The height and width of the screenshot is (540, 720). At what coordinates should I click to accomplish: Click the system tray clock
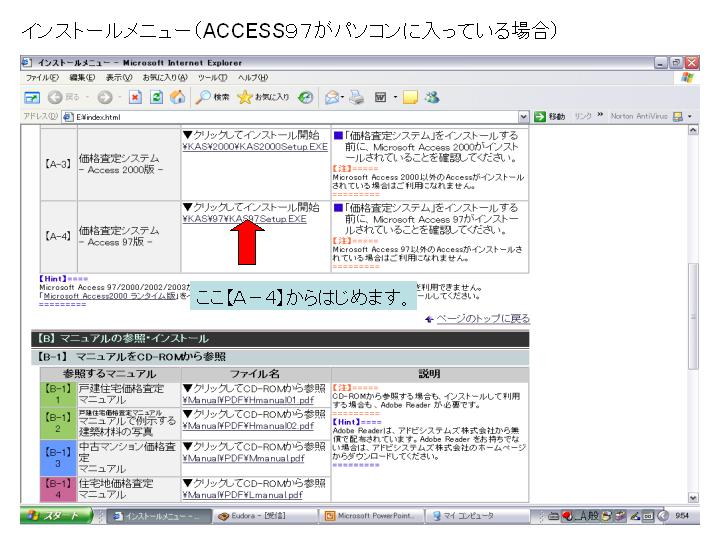coord(682,516)
